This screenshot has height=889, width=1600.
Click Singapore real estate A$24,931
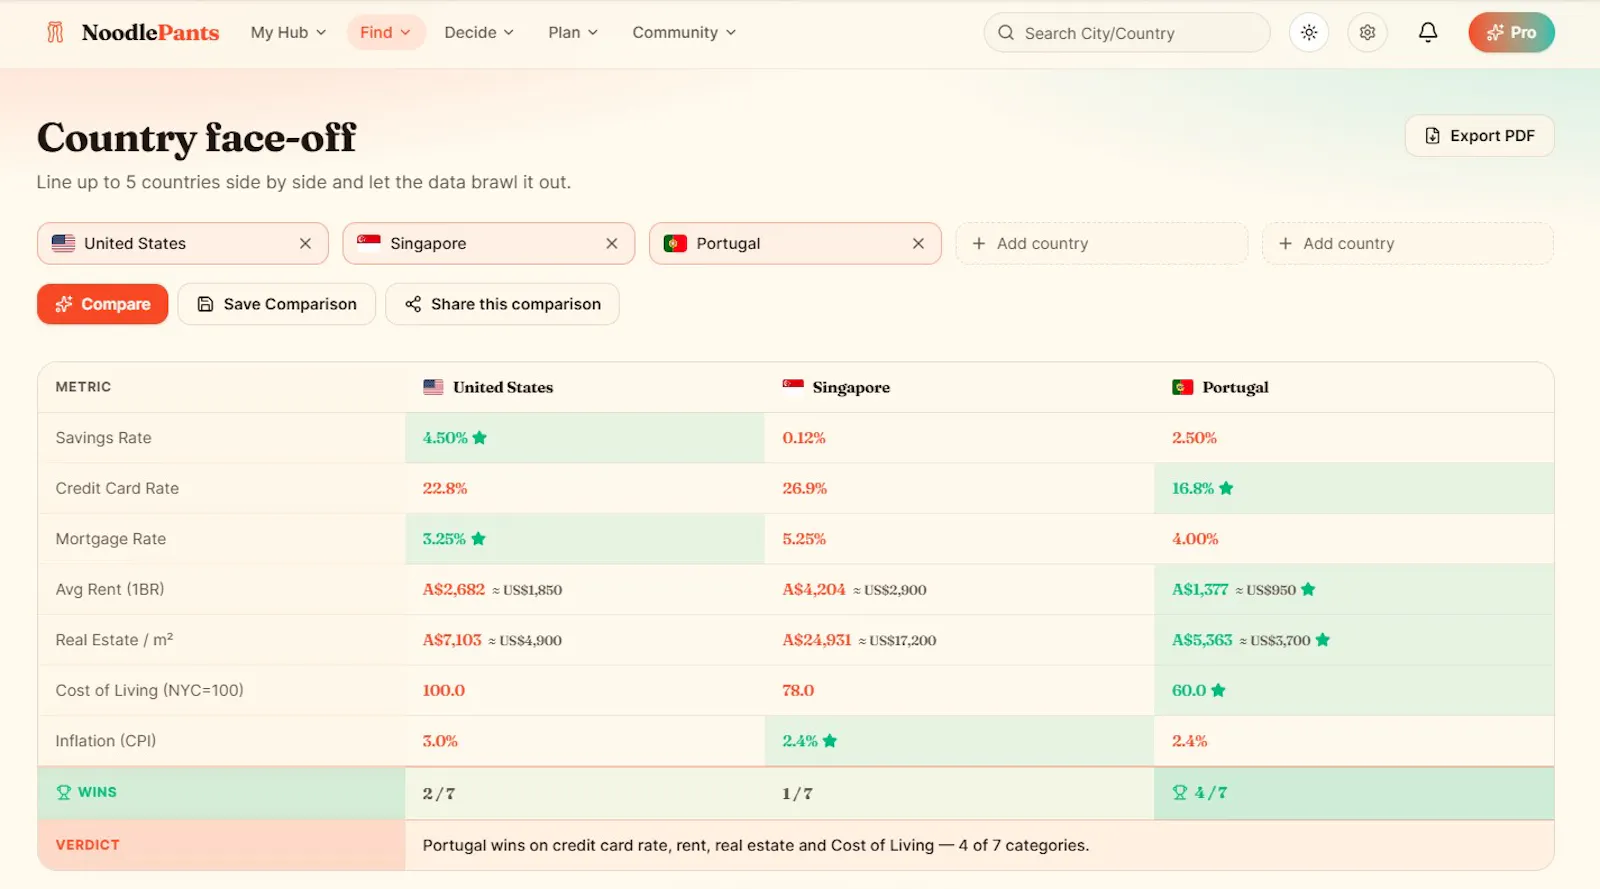coord(817,640)
